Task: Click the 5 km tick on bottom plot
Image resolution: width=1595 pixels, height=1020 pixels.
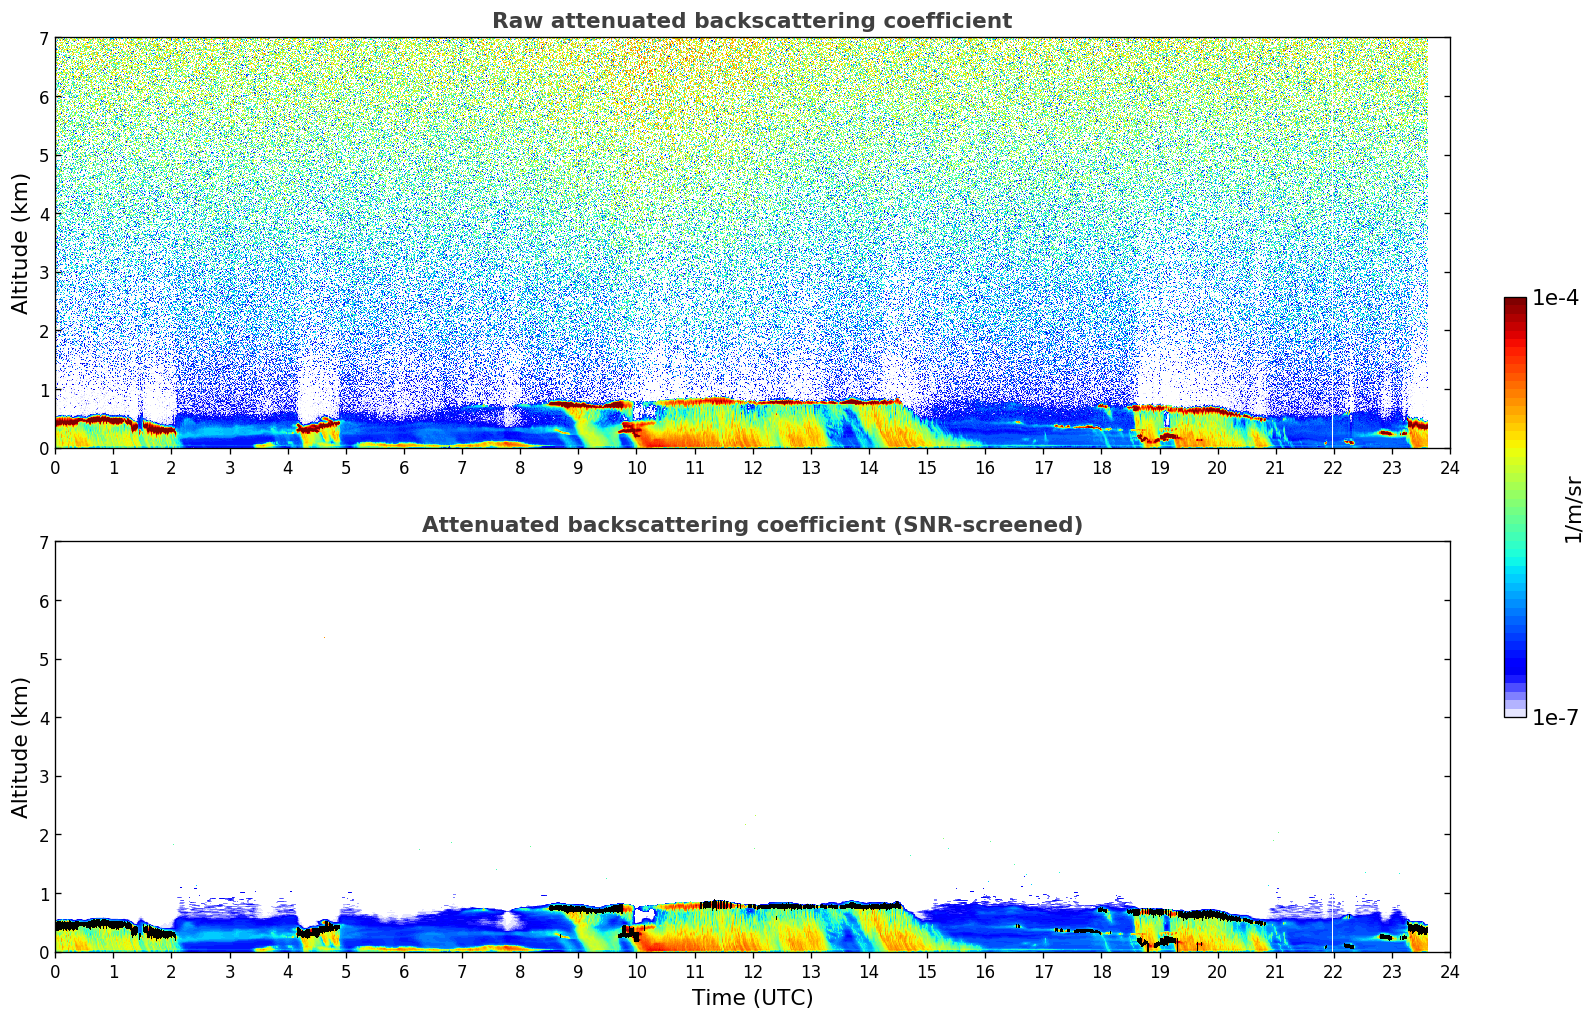Action: pos(43,659)
